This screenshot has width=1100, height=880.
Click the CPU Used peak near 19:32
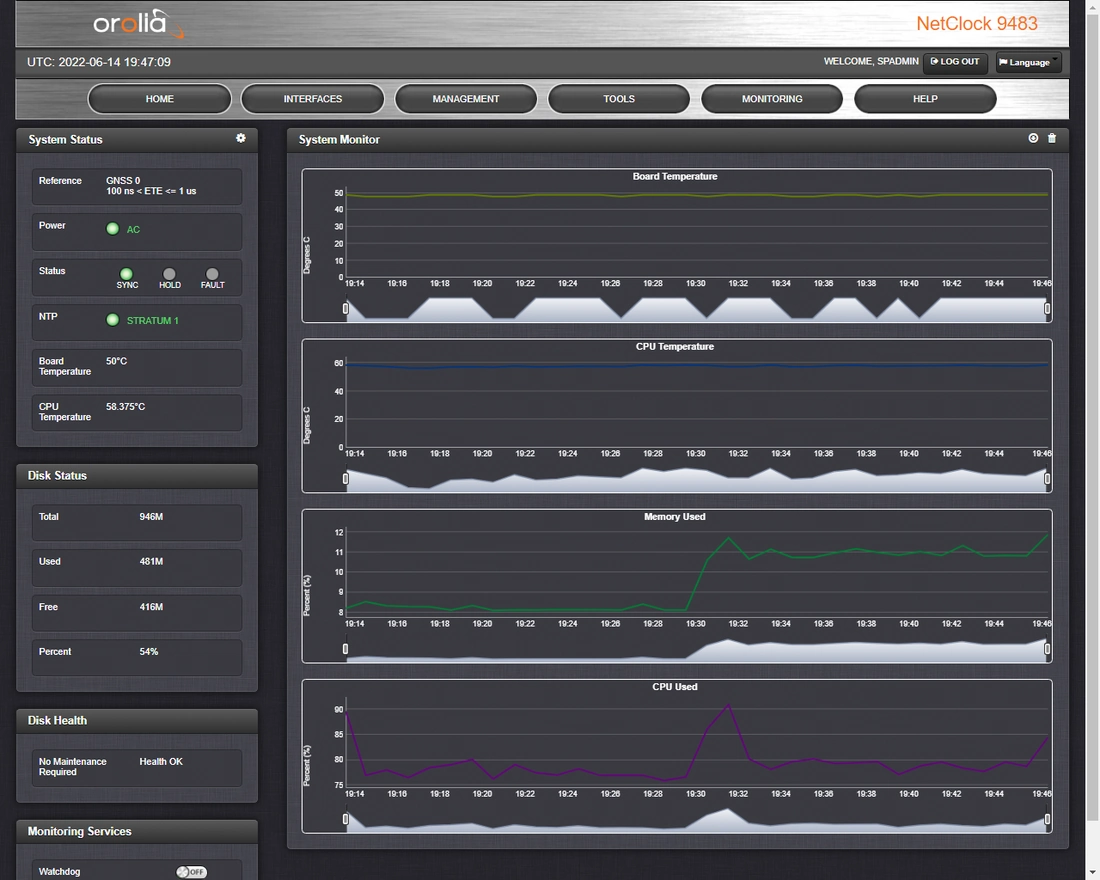728,704
